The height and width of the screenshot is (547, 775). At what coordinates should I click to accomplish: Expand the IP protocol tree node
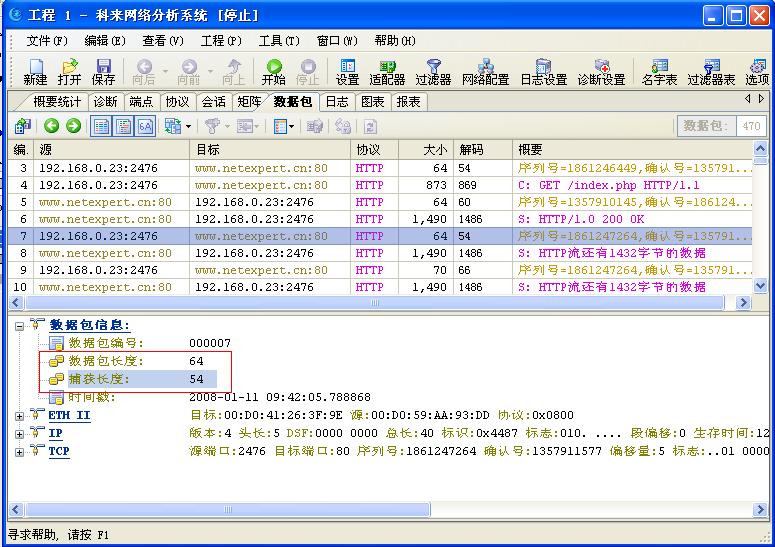(x=21, y=433)
